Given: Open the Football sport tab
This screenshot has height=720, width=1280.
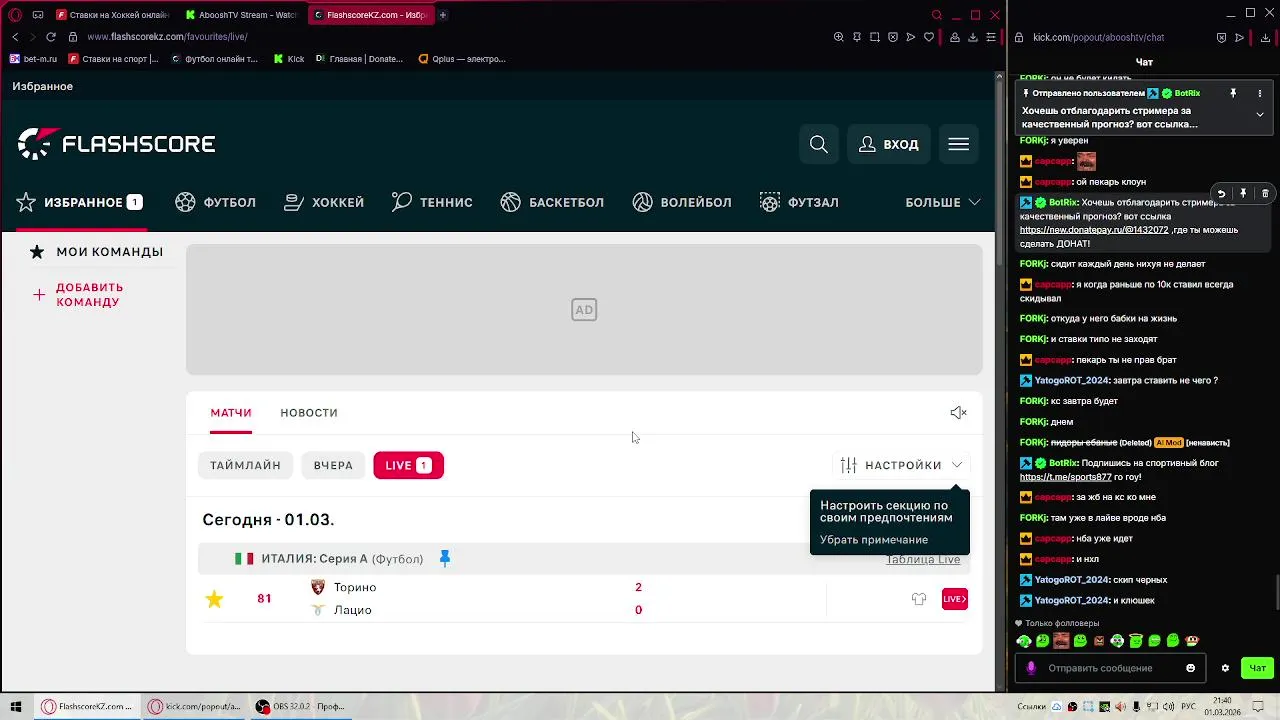Looking at the screenshot, I should pyautogui.click(x=215, y=202).
